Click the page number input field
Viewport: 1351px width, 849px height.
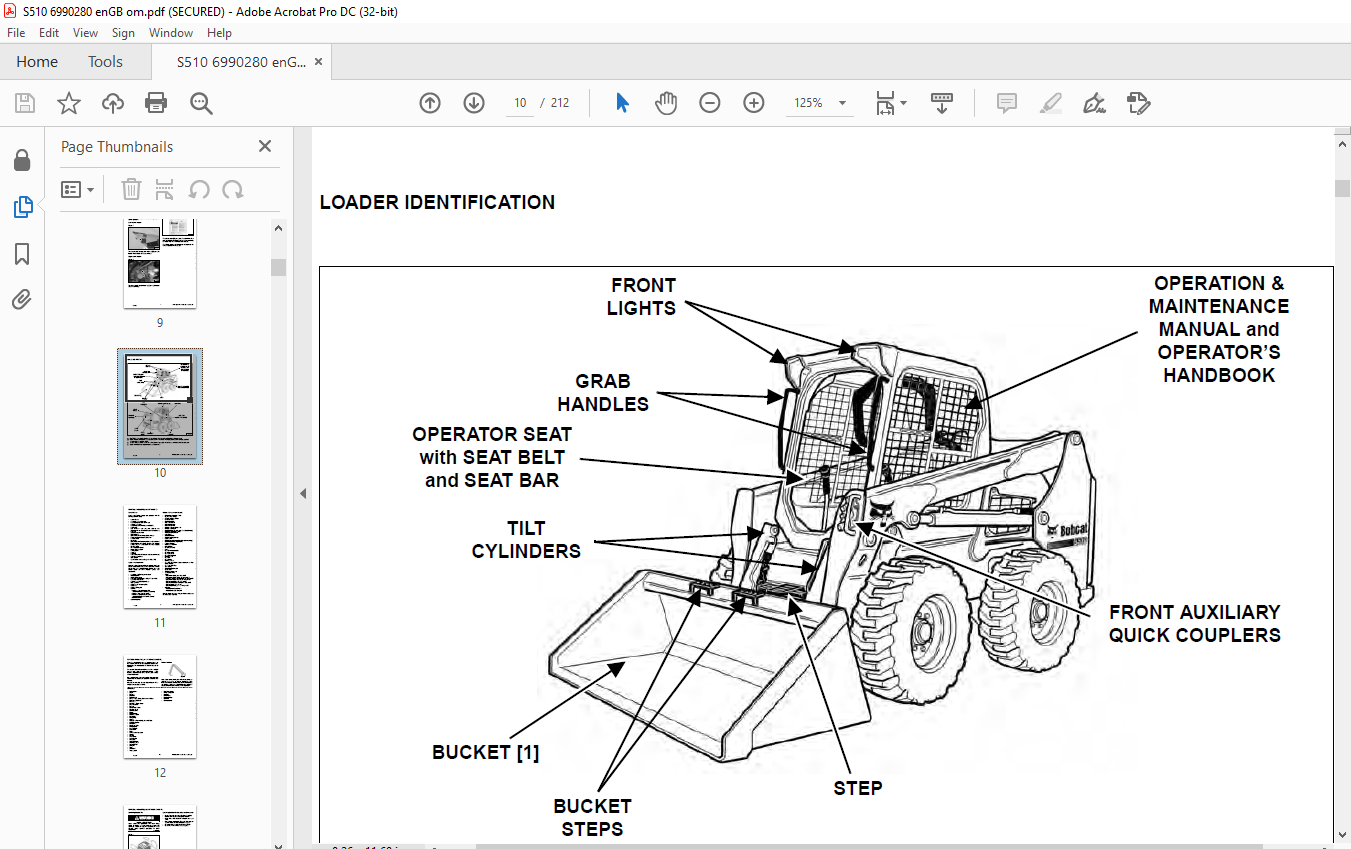click(x=520, y=103)
